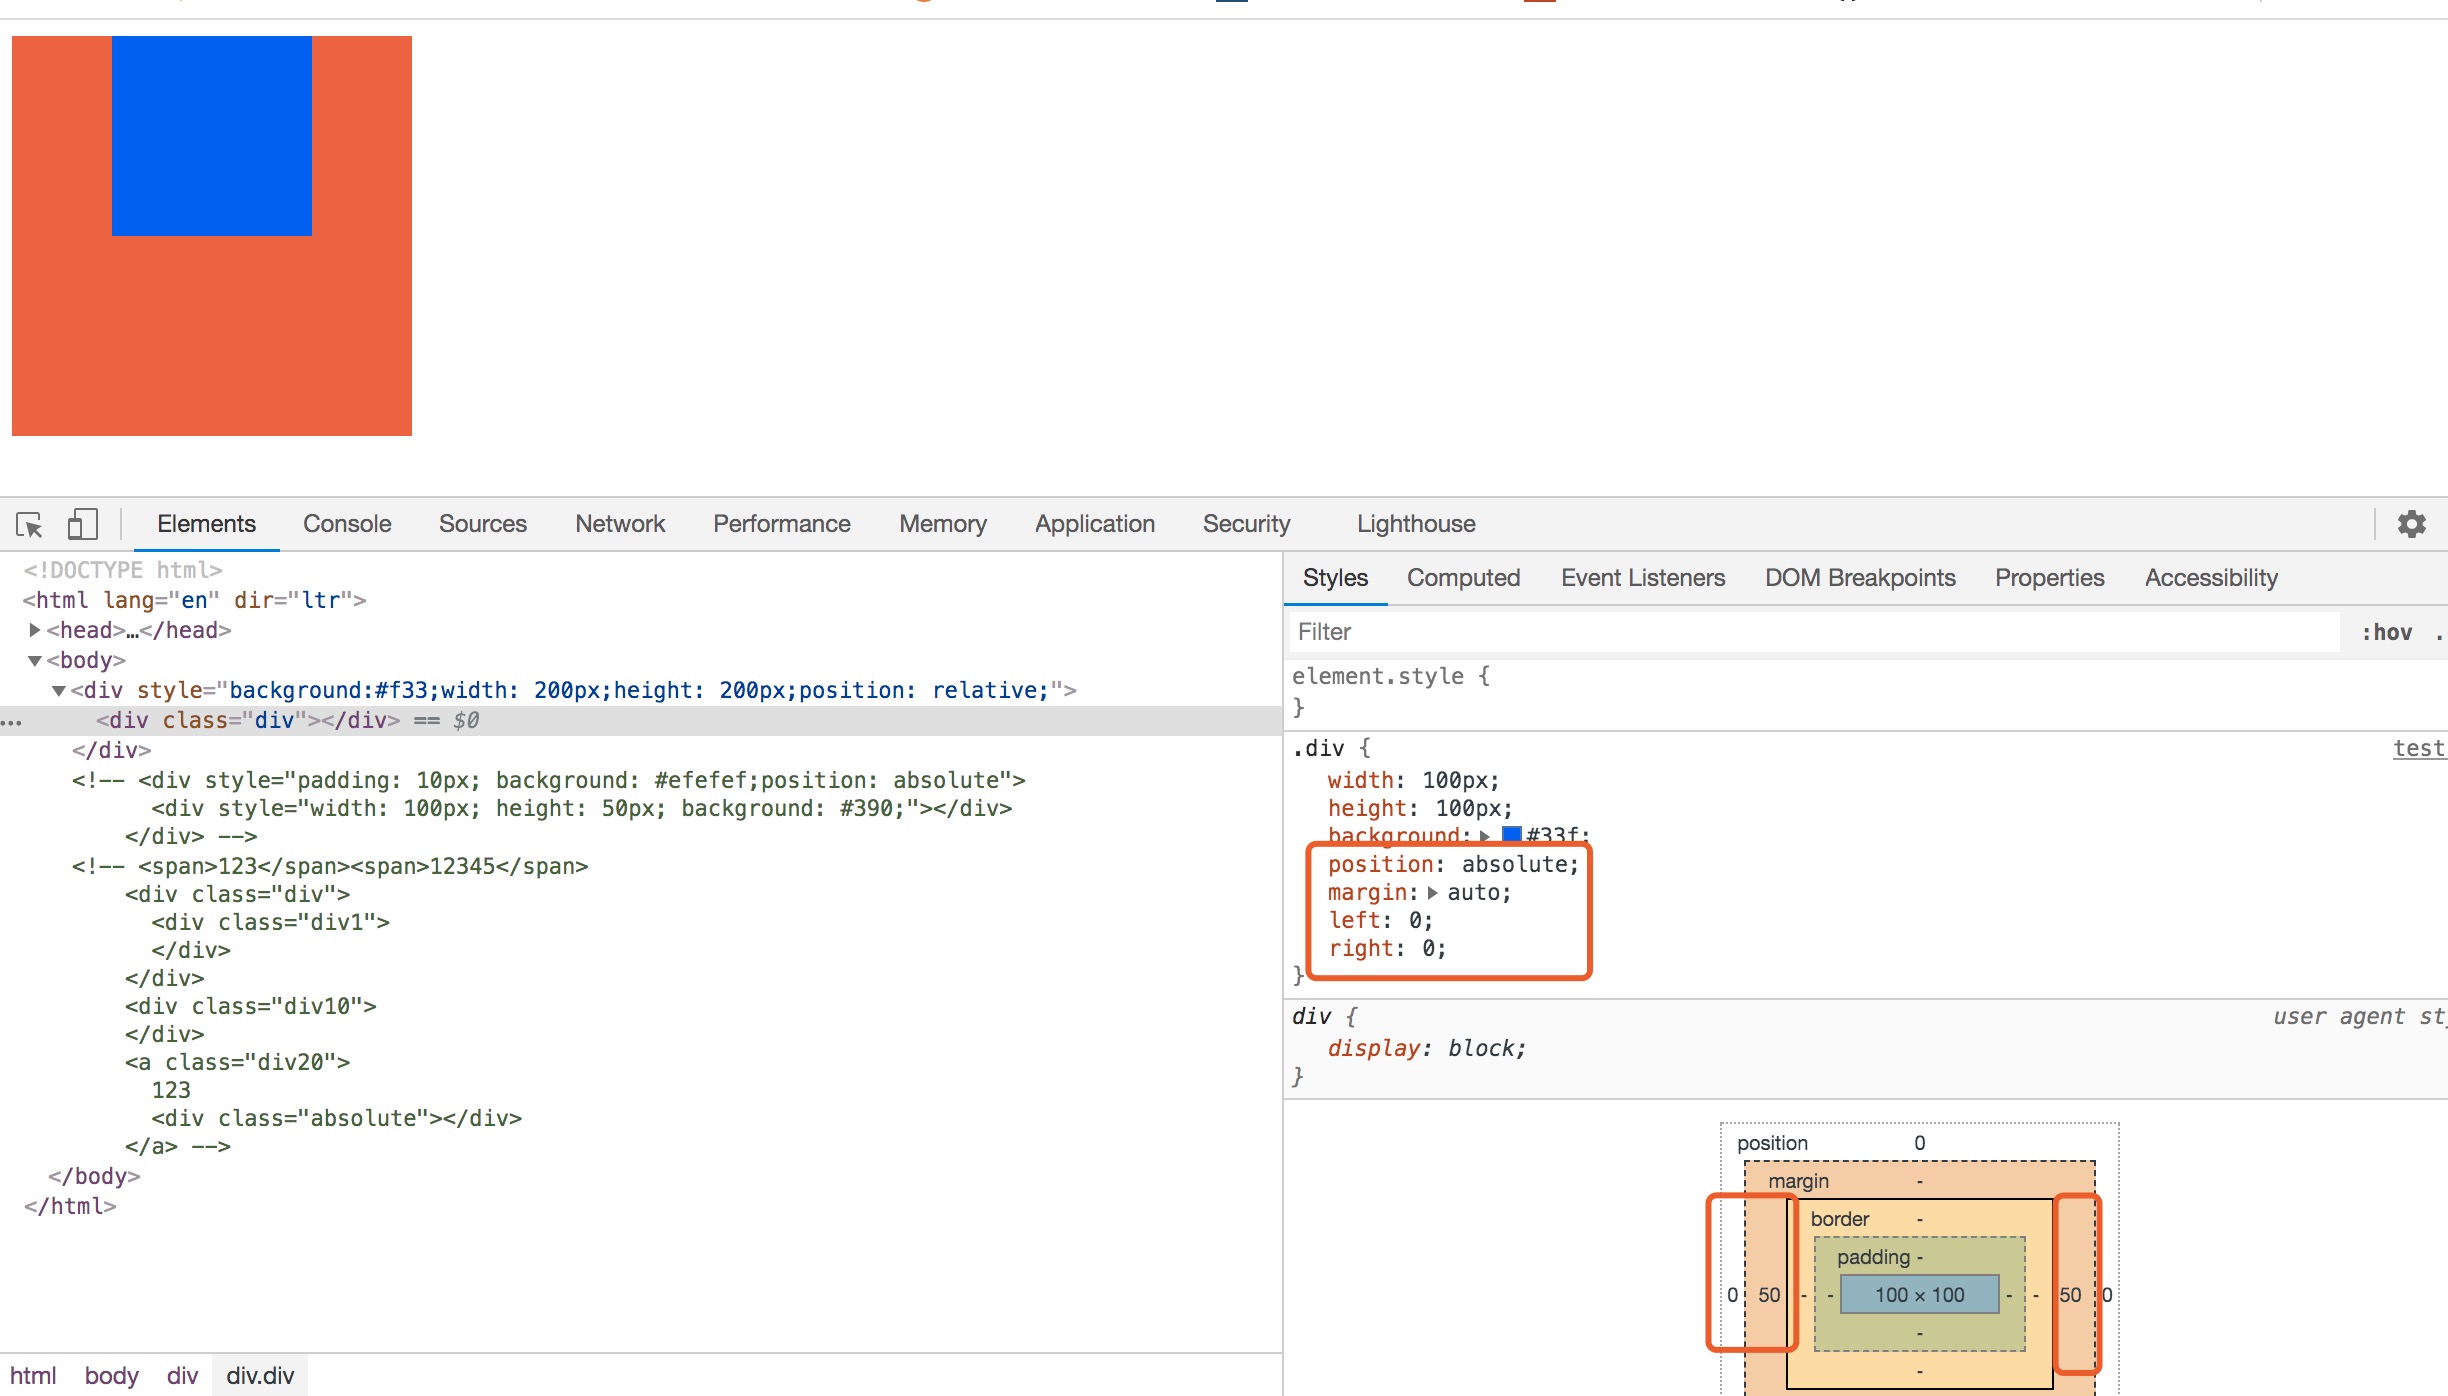
Task: Click the 100 × 100 content box
Action: (1919, 1294)
